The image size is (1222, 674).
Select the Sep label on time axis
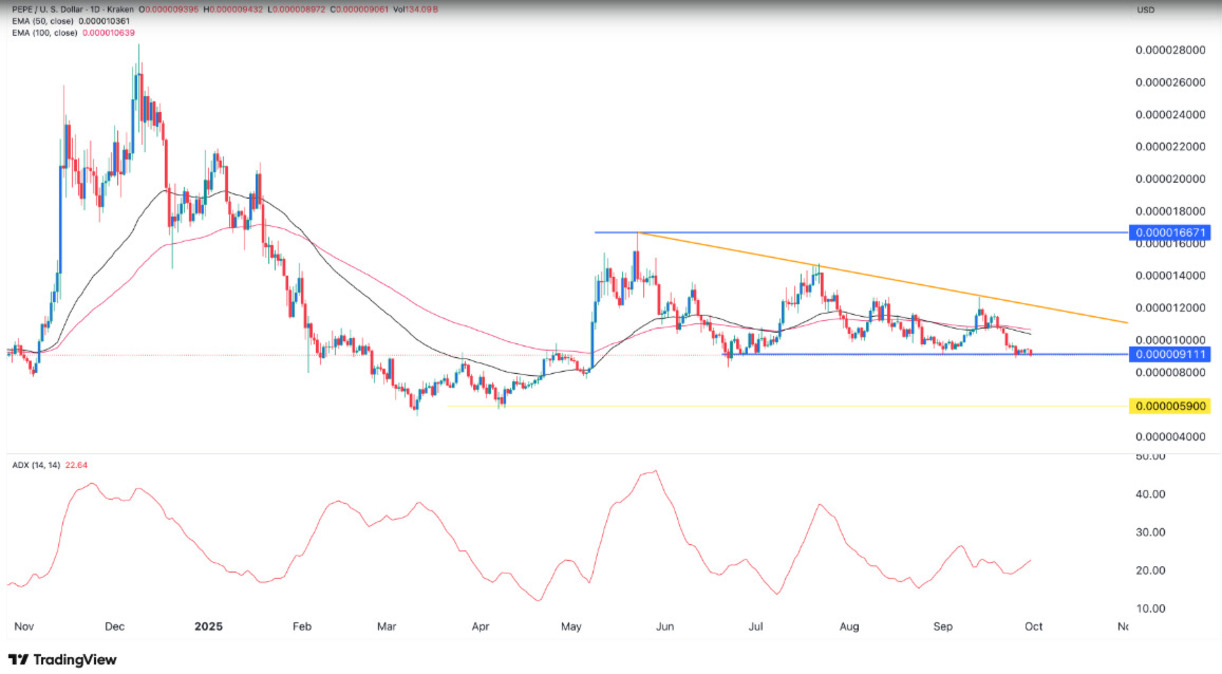click(941, 627)
